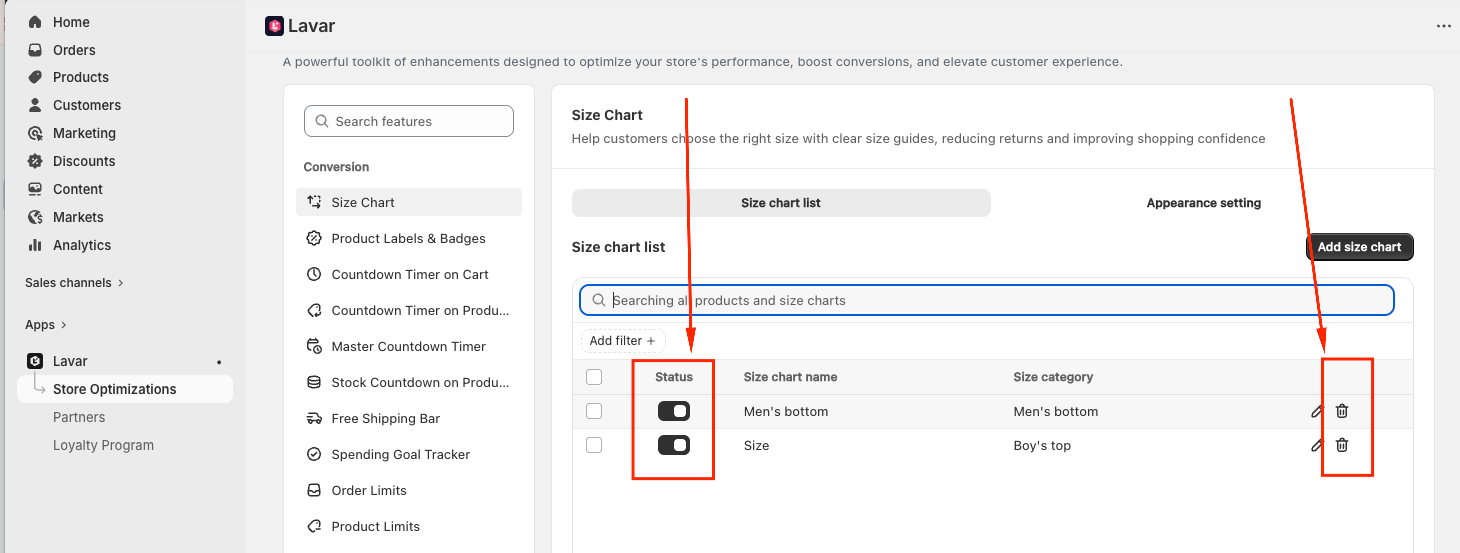Click the Marketing target icon
The height and width of the screenshot is (553, 1460).
pyautogui.click(x=35, y=133)
